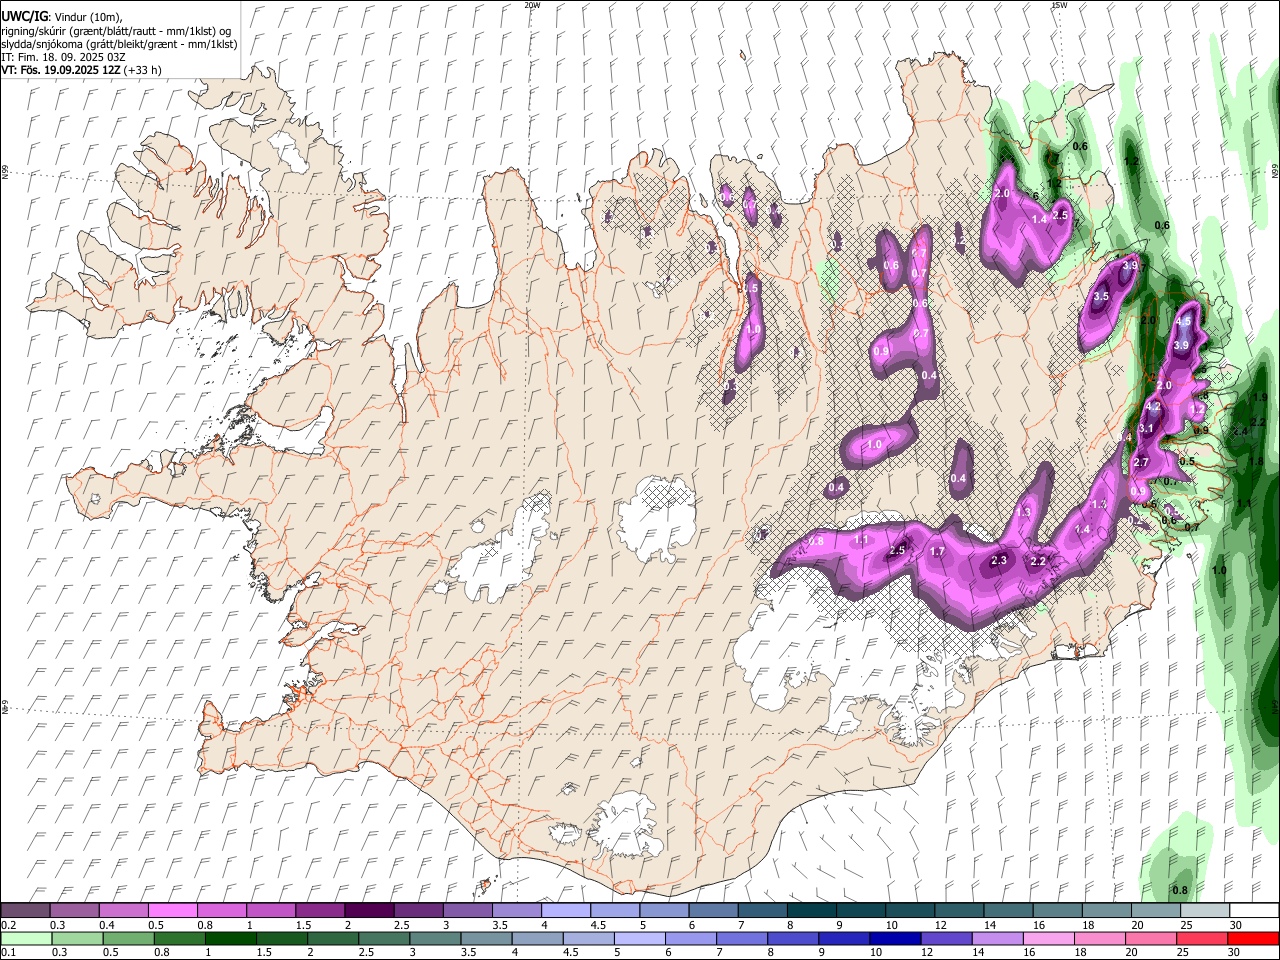Image resolution: width=1280 pixels, height=960 pixels.
Task: Click the white 30 swatch ending the snow legend
Action: point(1255,910)
